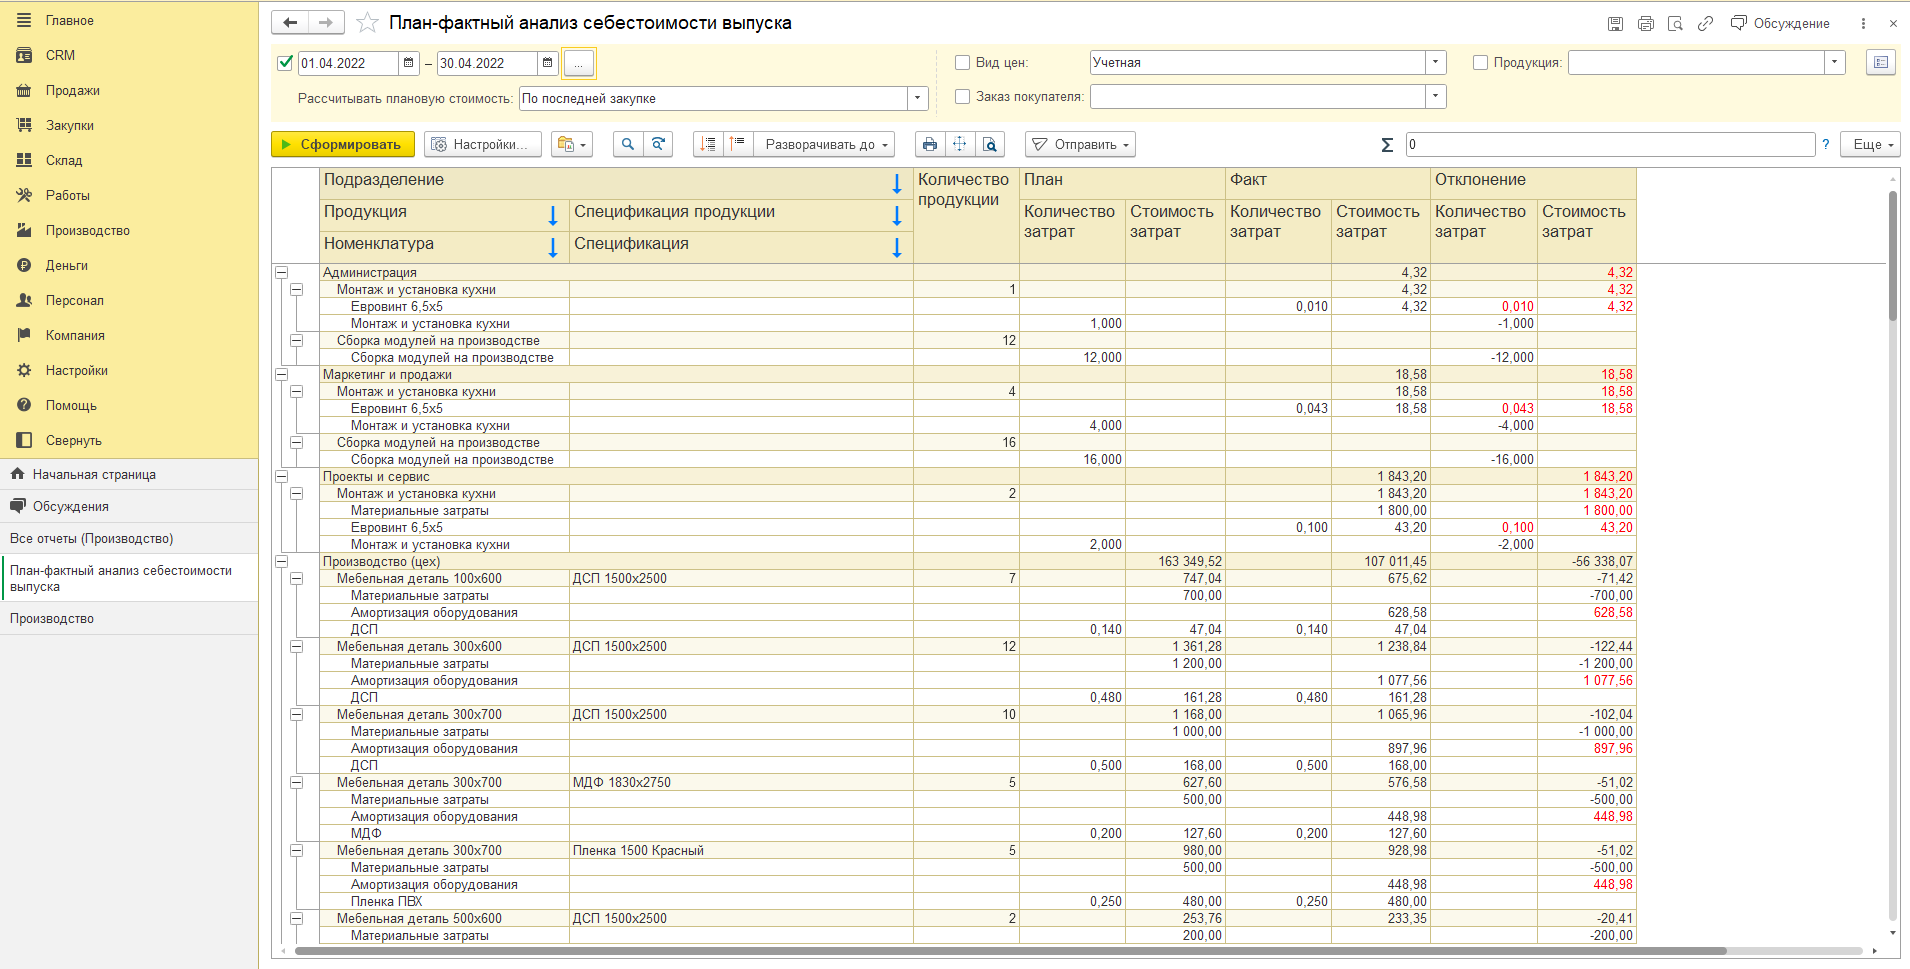Click the horizontal scrollbar under the report
The width and height of the screenshot is (1910, 969).
[x=1010, y=951]
